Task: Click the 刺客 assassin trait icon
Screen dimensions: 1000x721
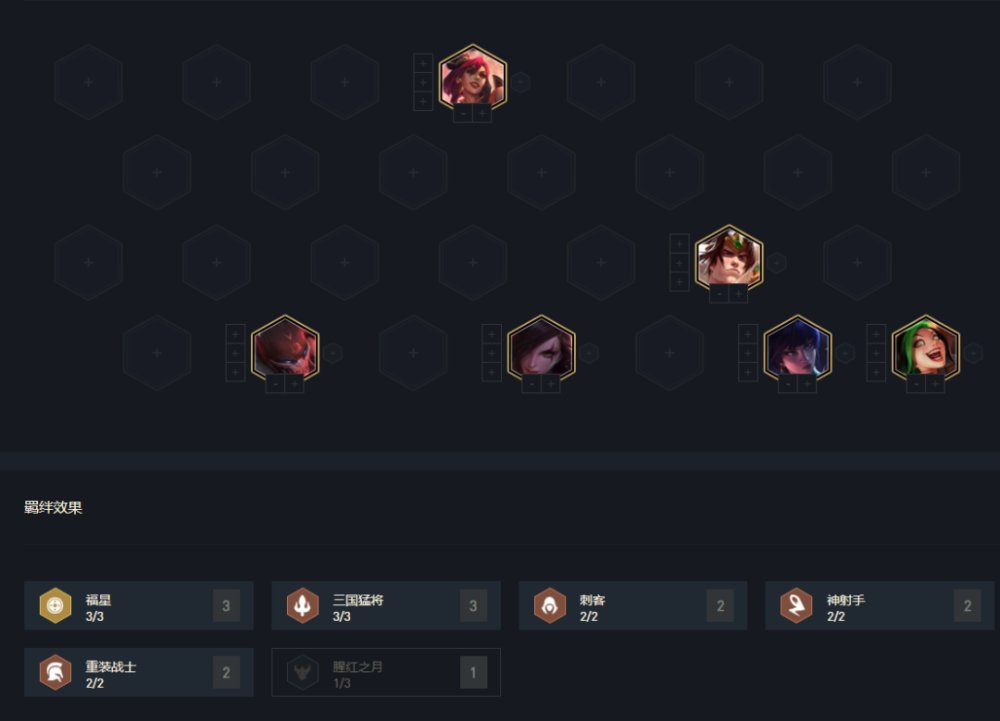Action: (550, 605)
